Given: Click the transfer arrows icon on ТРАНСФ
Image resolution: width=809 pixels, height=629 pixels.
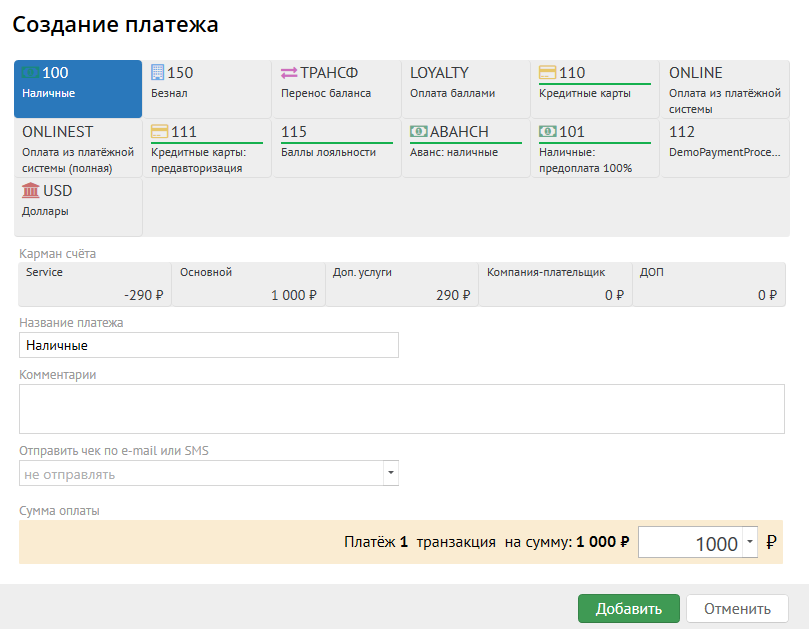Looking at the screenshot, I should [x=289, y=73].
